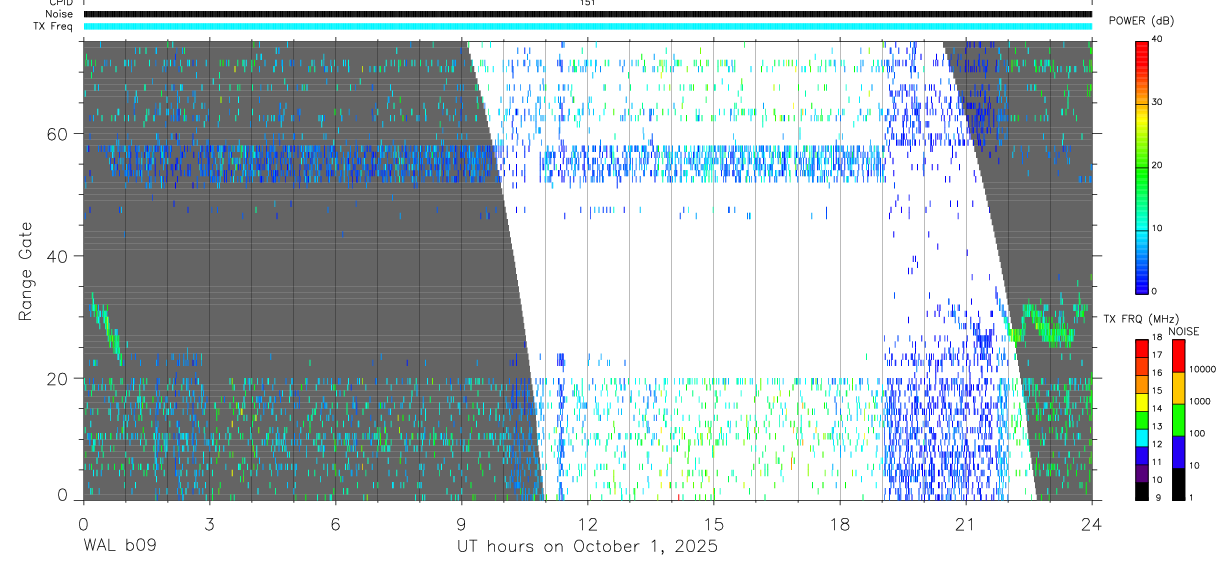Pick the red segment of NOISE colorbar
This screenshot has width=1228, height=567.
coord(1178,356)
